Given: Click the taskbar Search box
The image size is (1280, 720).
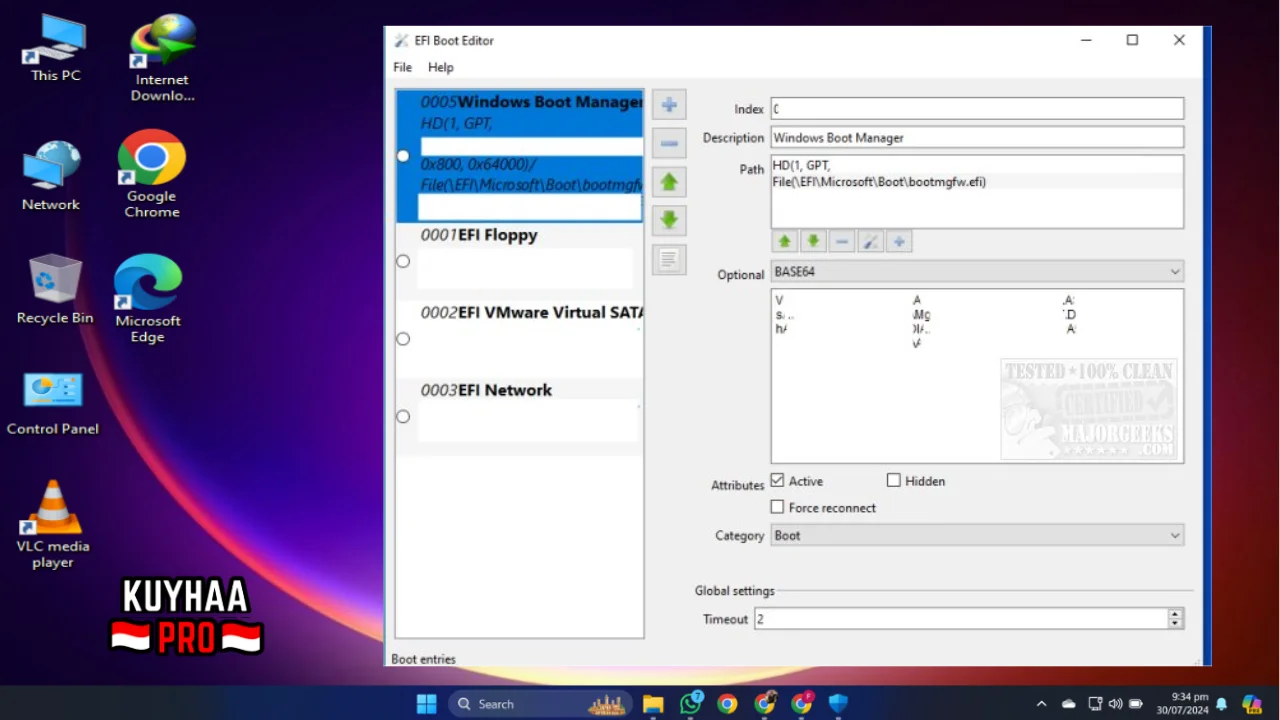Looking at the screenshot, I should (541, 704).
